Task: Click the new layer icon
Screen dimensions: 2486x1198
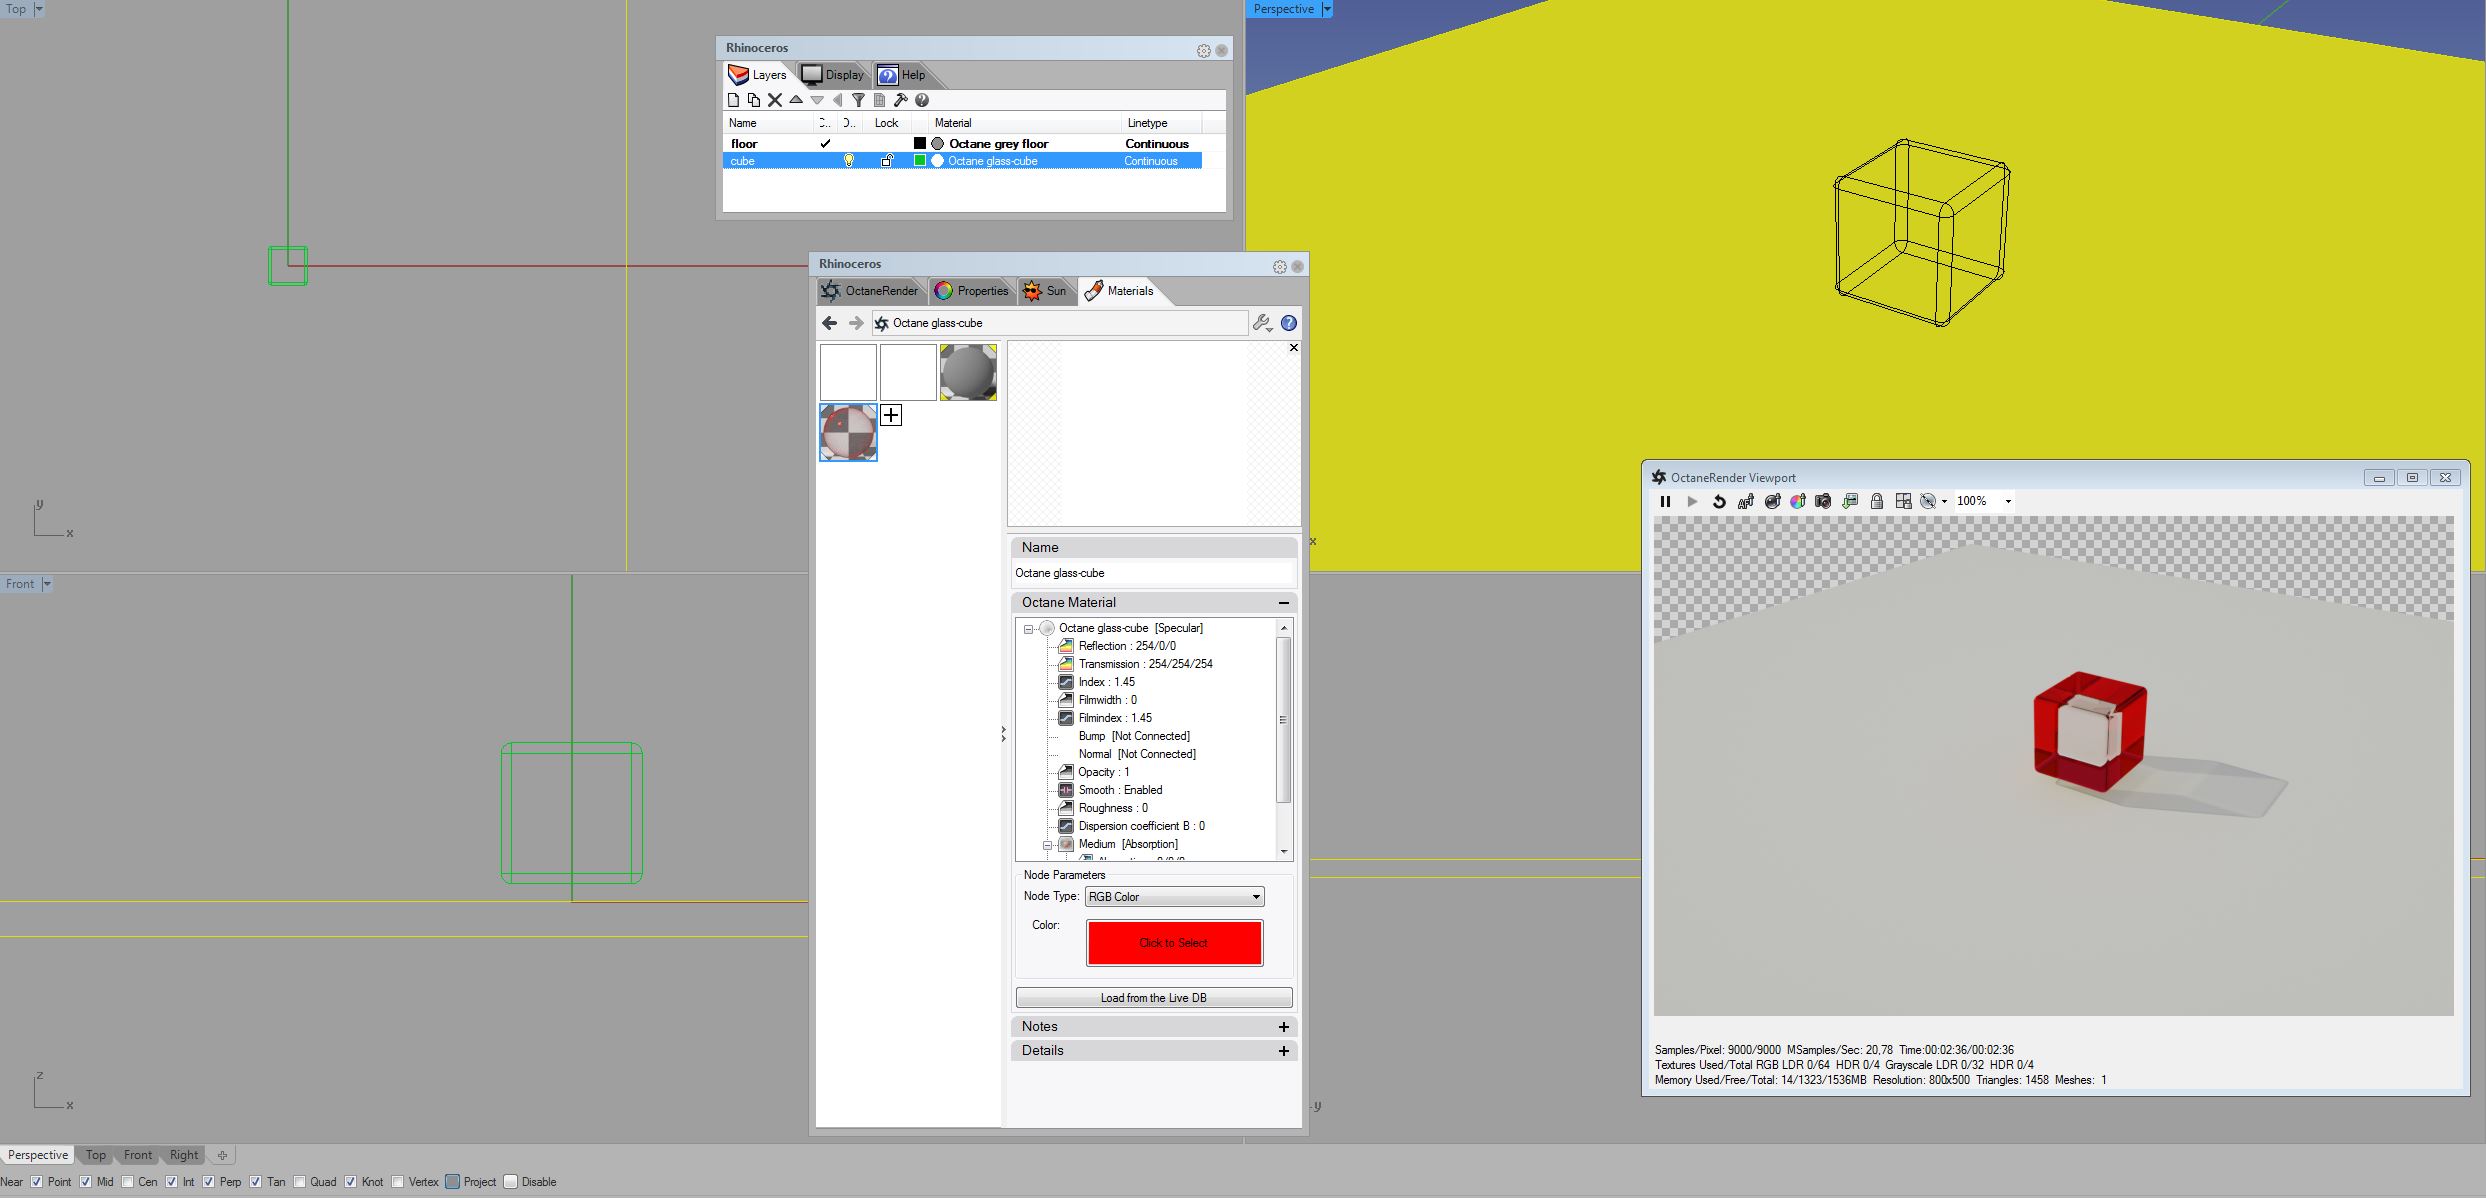Action: pos(733,100)
